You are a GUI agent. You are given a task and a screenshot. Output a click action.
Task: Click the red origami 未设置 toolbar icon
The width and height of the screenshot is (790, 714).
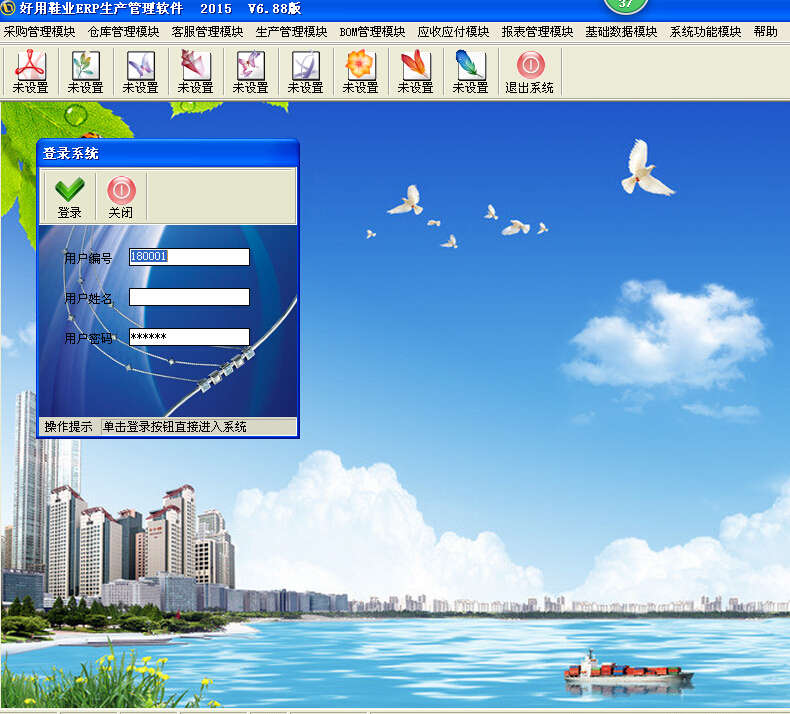tap(195, 72)
